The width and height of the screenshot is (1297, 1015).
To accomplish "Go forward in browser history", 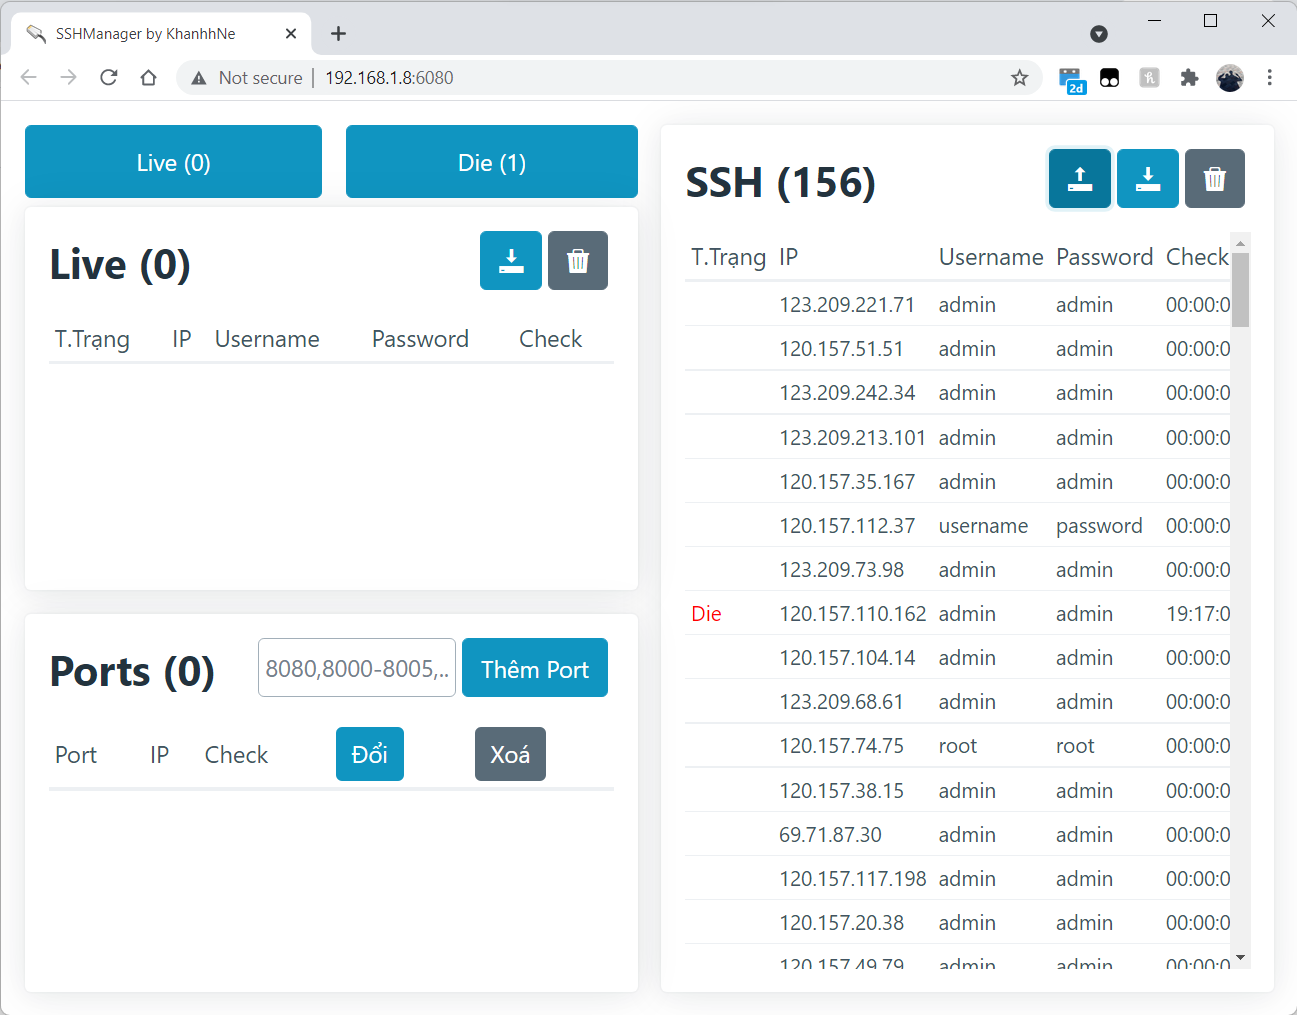I will tap(68, 78).
